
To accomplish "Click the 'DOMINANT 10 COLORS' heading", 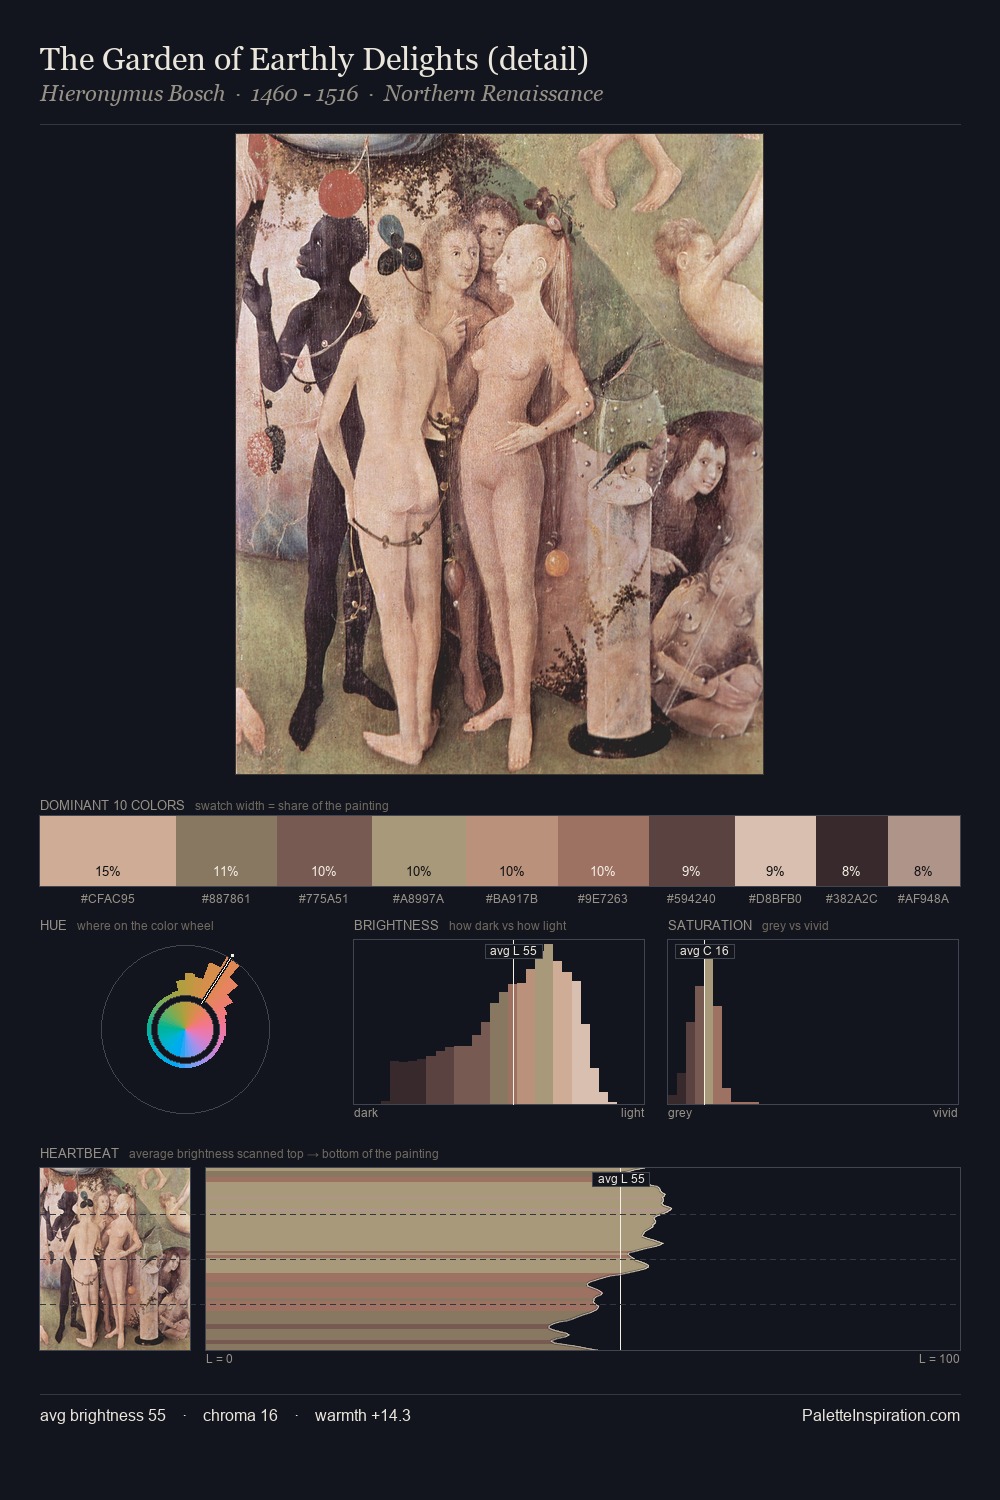I will [112, 805].
